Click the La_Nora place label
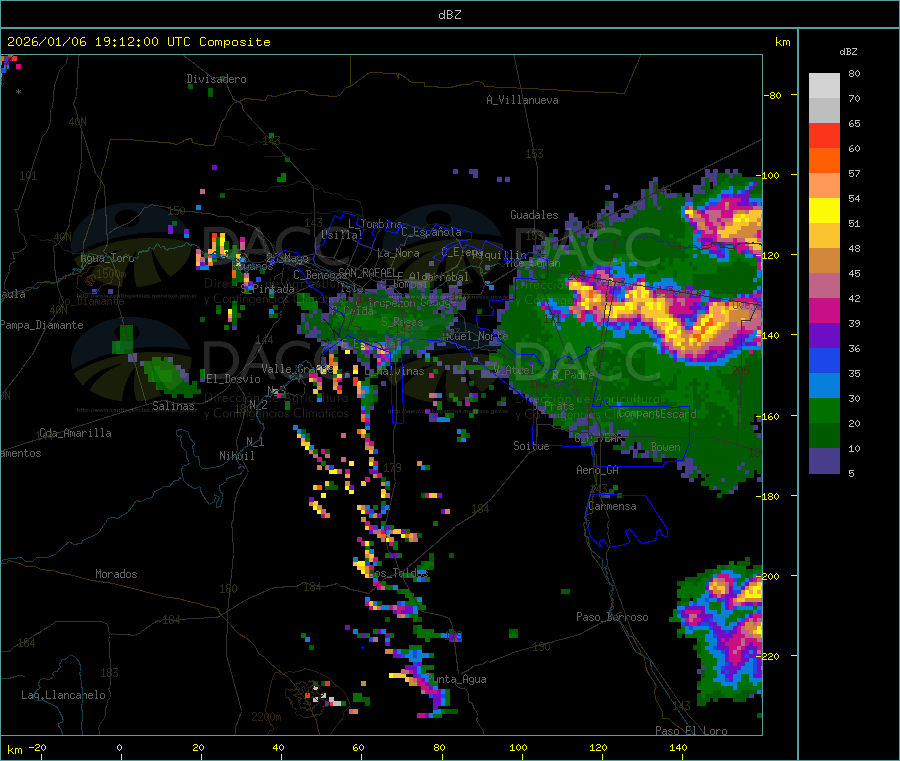900x761 pixels. [398, 253]
